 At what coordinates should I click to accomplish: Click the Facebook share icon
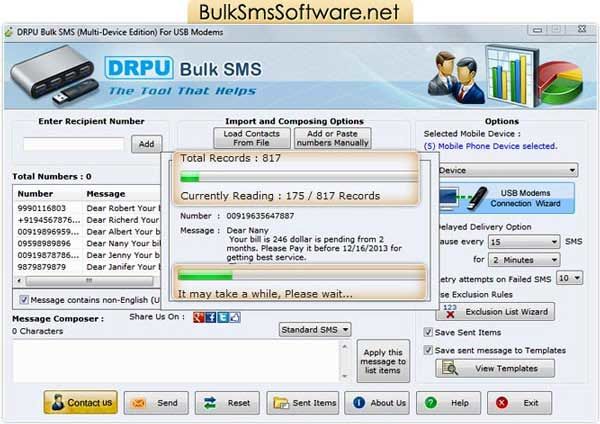[x=211, y=318]
